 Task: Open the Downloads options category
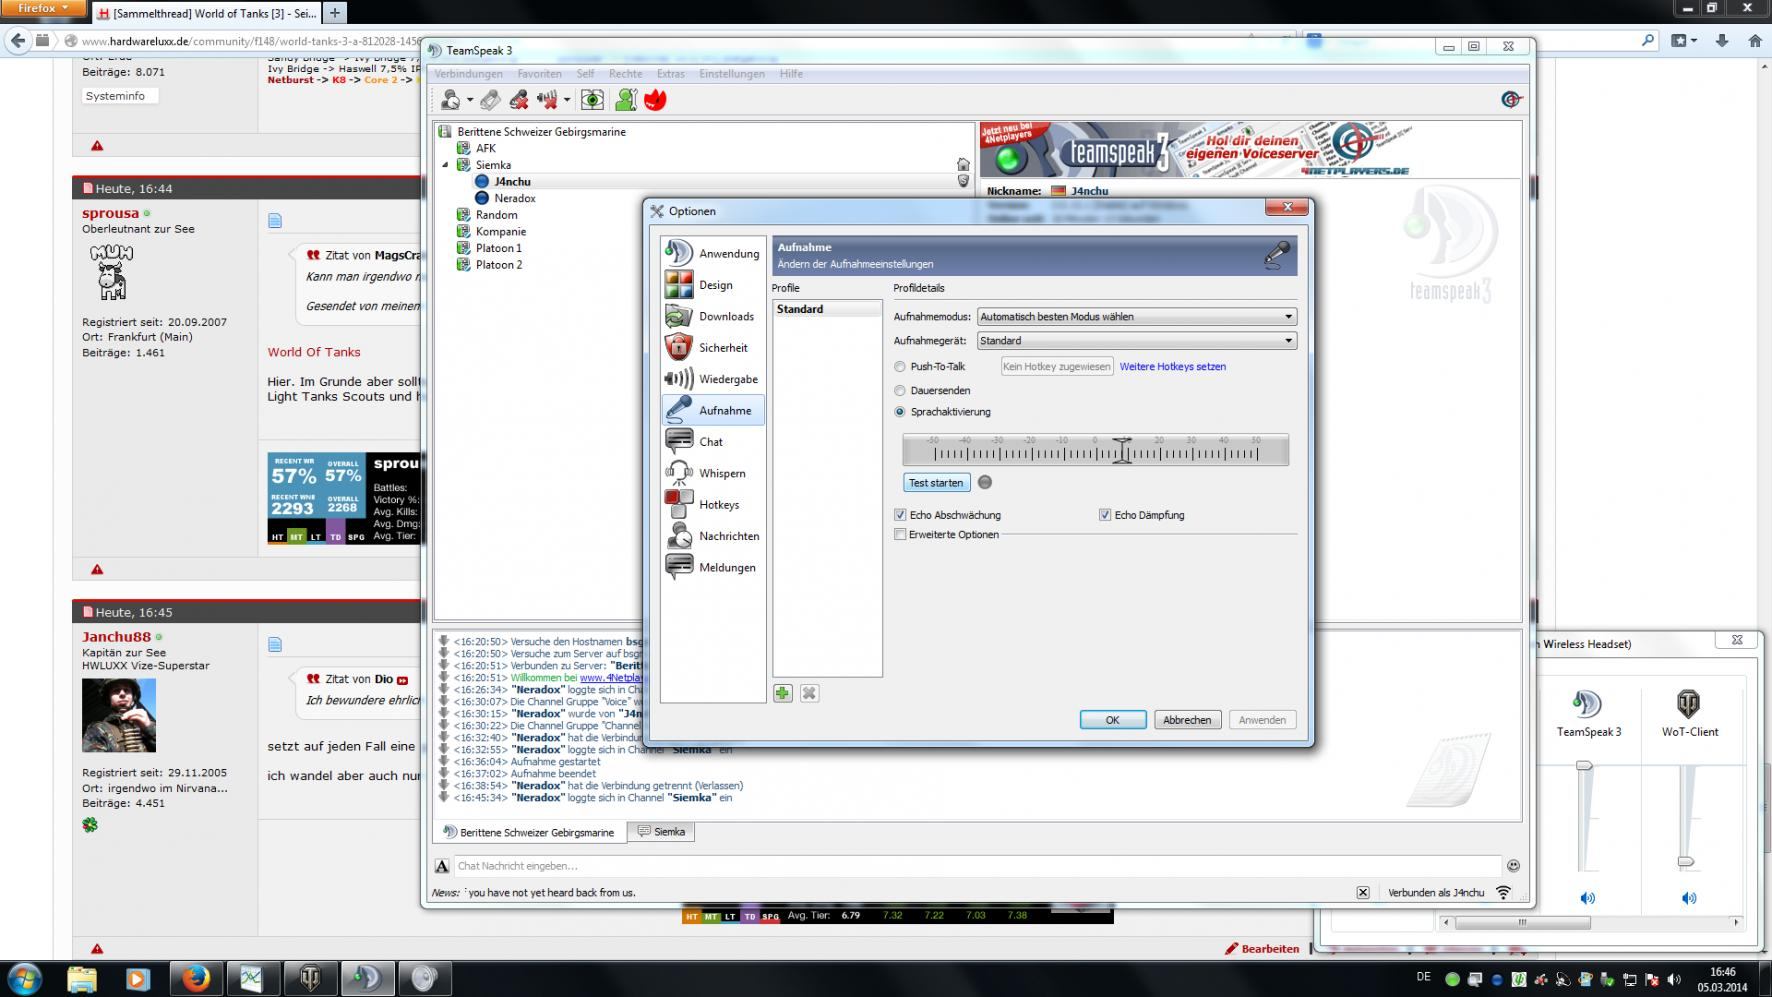pyautogui.click(x=712, y=316)
